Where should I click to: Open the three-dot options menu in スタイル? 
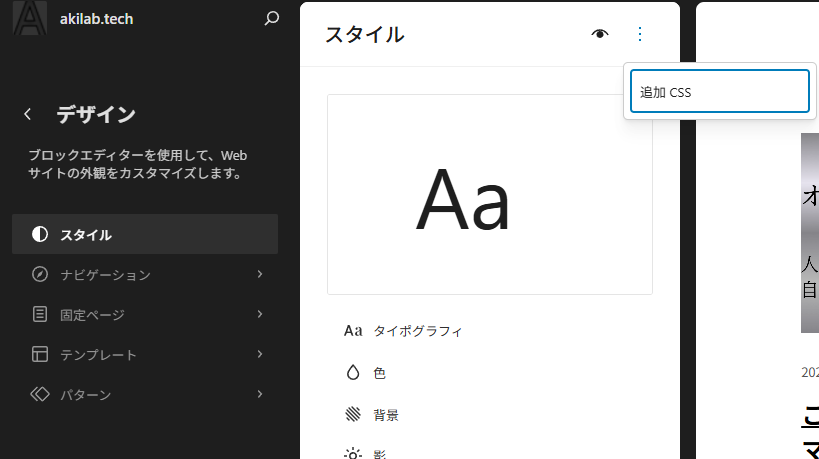(640, 34)
